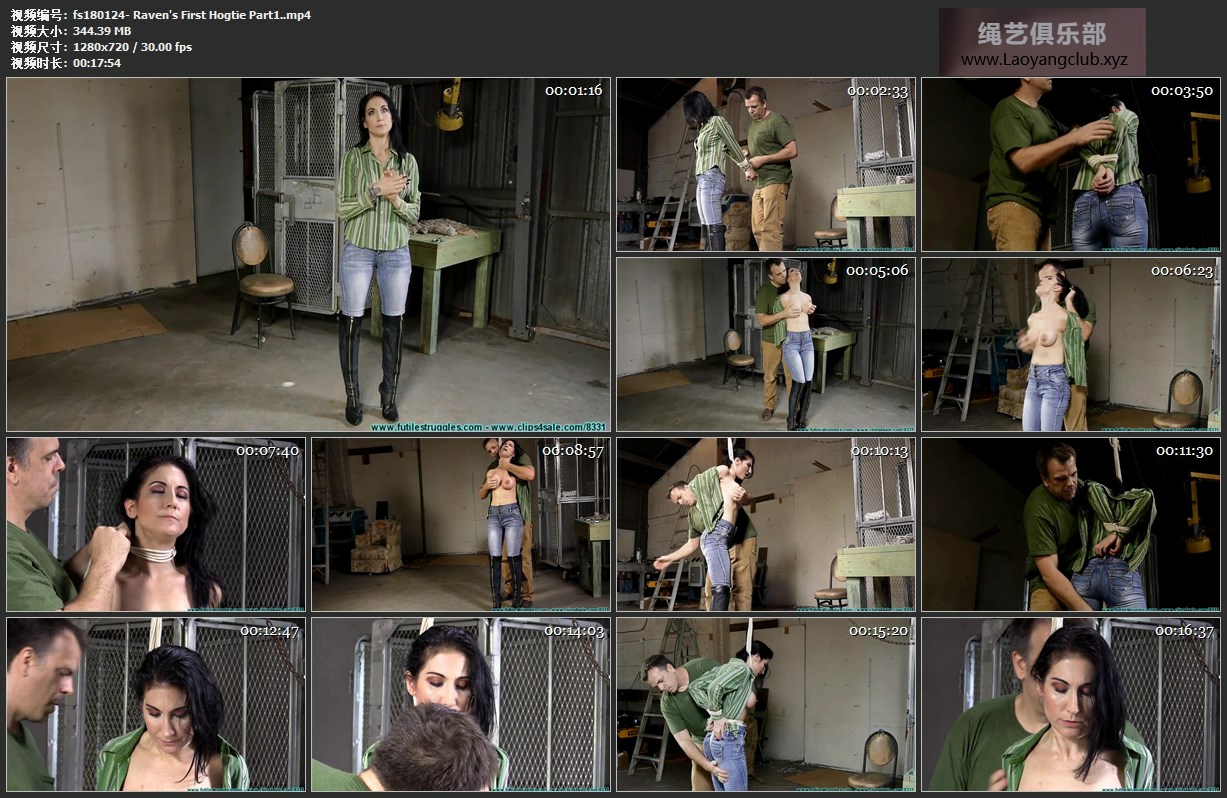Select the last frame at 00:16:37
The width and height of the screenshot is (1227, 798).
(x=1070, y=704)
